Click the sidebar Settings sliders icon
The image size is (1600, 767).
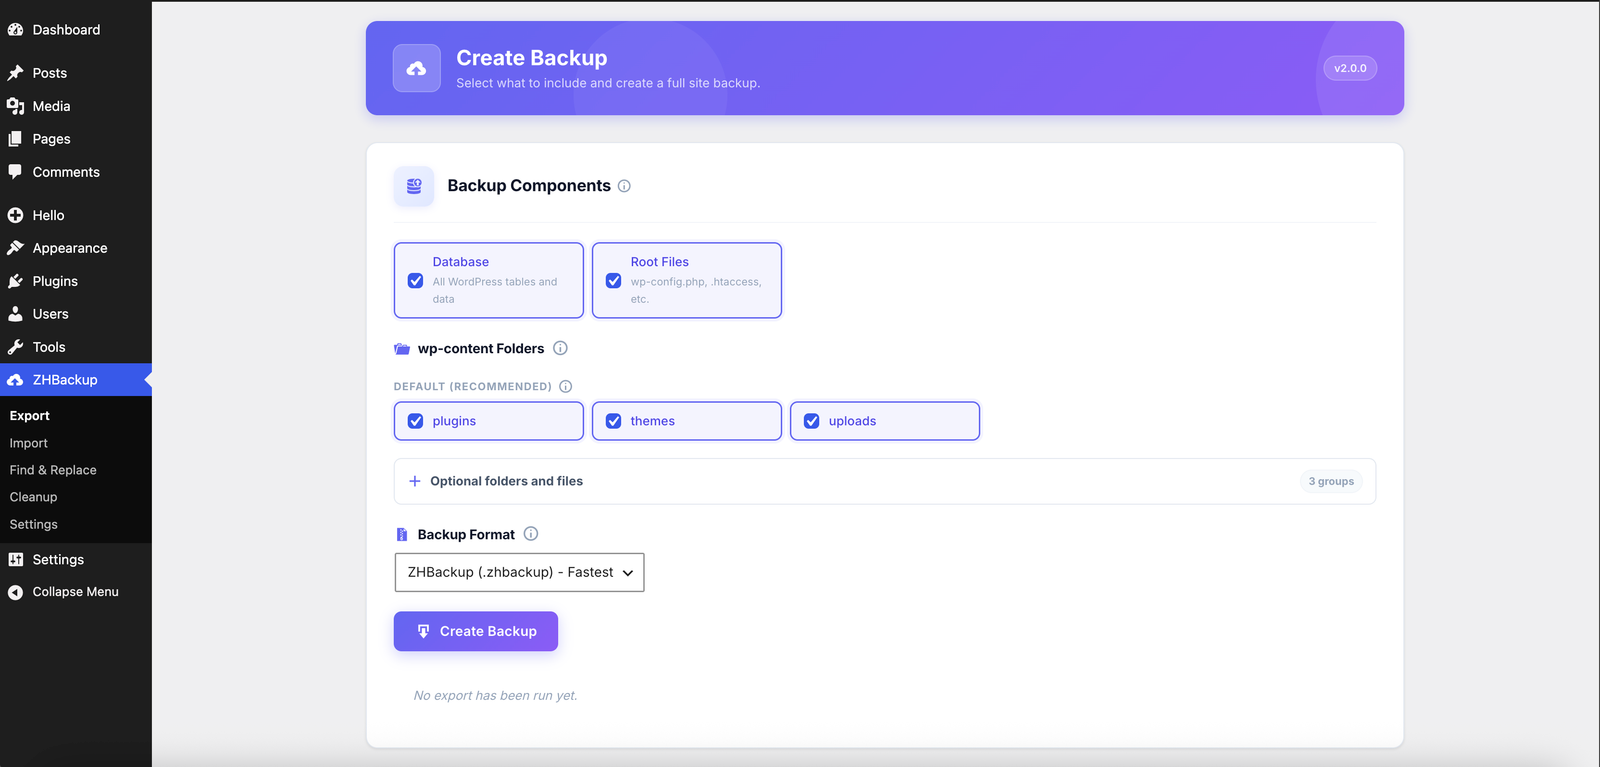15,560
